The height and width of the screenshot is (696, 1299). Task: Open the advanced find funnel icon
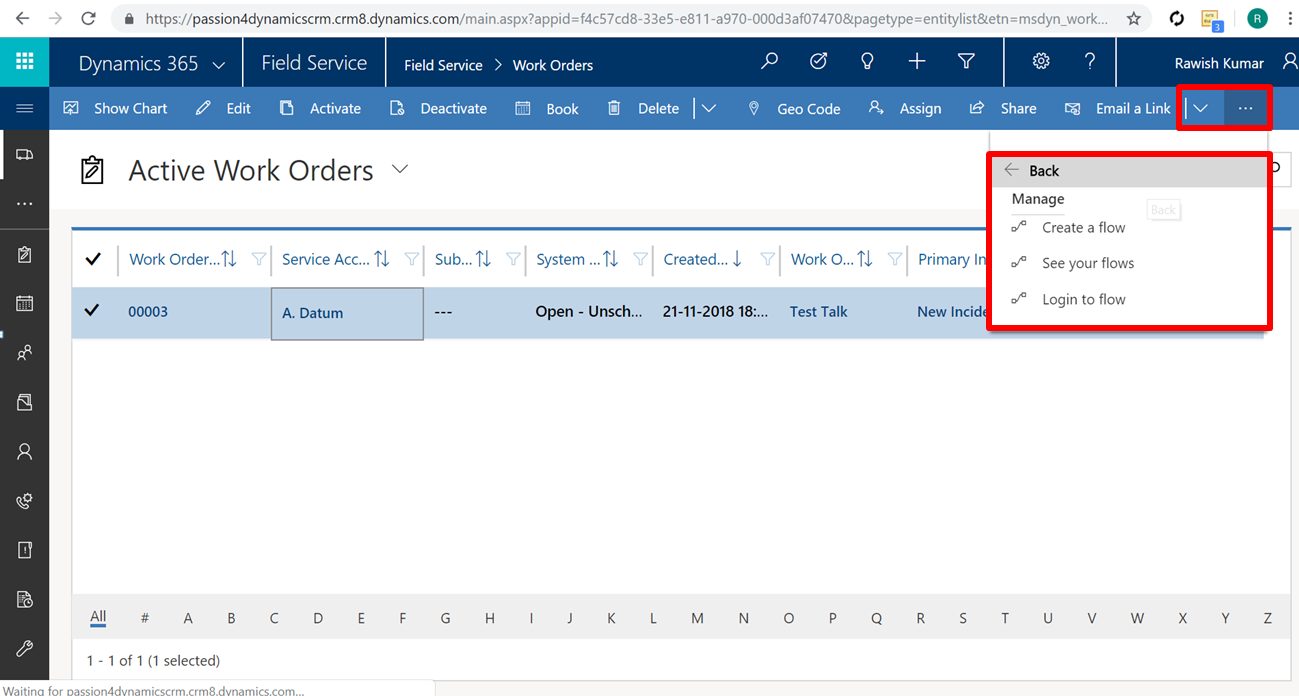(966, 62)
